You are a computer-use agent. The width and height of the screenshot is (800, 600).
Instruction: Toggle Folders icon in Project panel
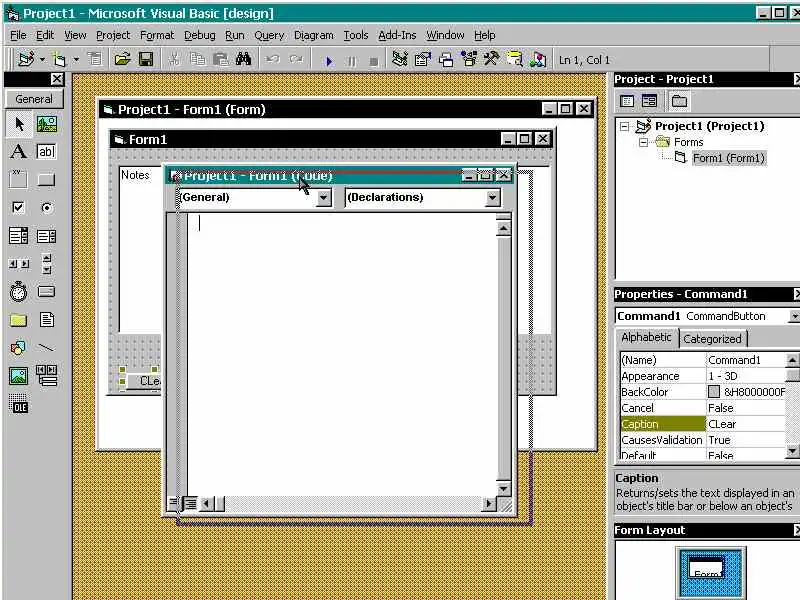tap(679, 101)
